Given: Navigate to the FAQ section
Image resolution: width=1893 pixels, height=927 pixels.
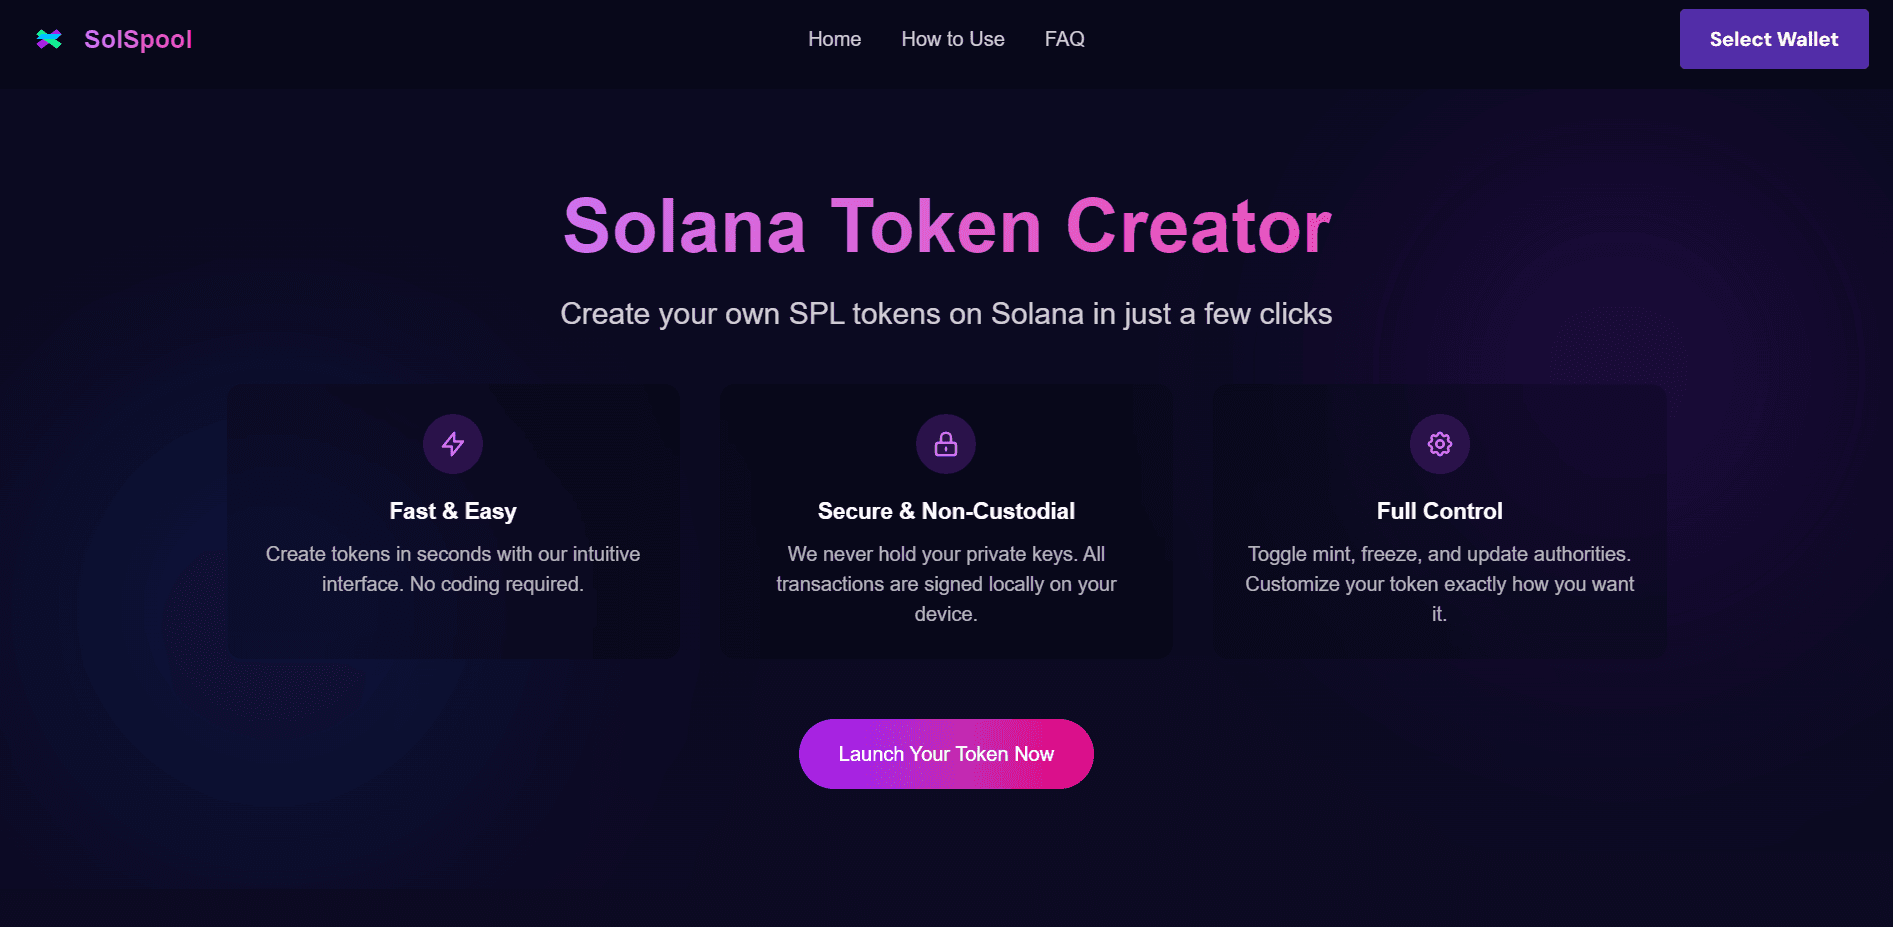Looking at the screenshot, I should (1064, 39).
